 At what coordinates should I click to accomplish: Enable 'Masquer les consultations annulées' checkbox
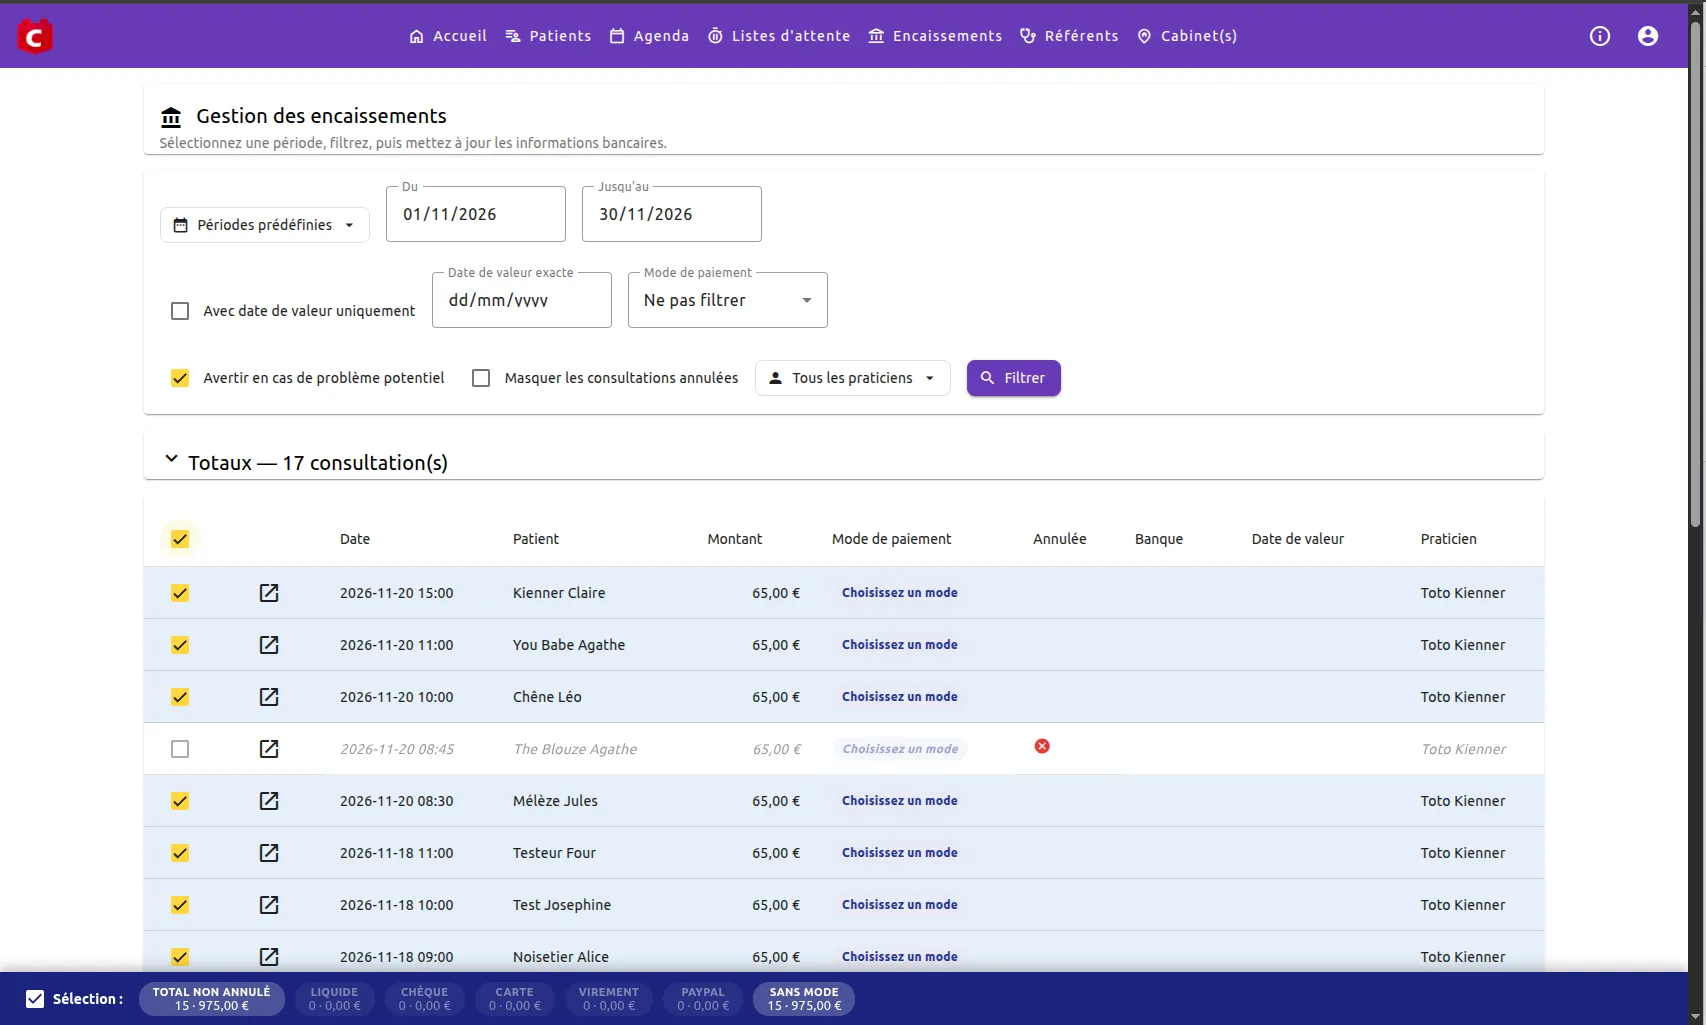tap(481, 378)
